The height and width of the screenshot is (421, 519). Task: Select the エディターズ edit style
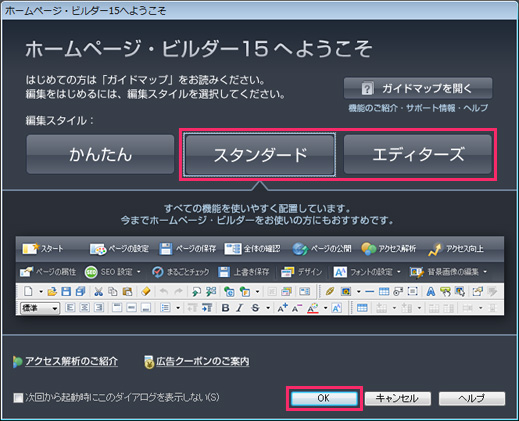418,154
